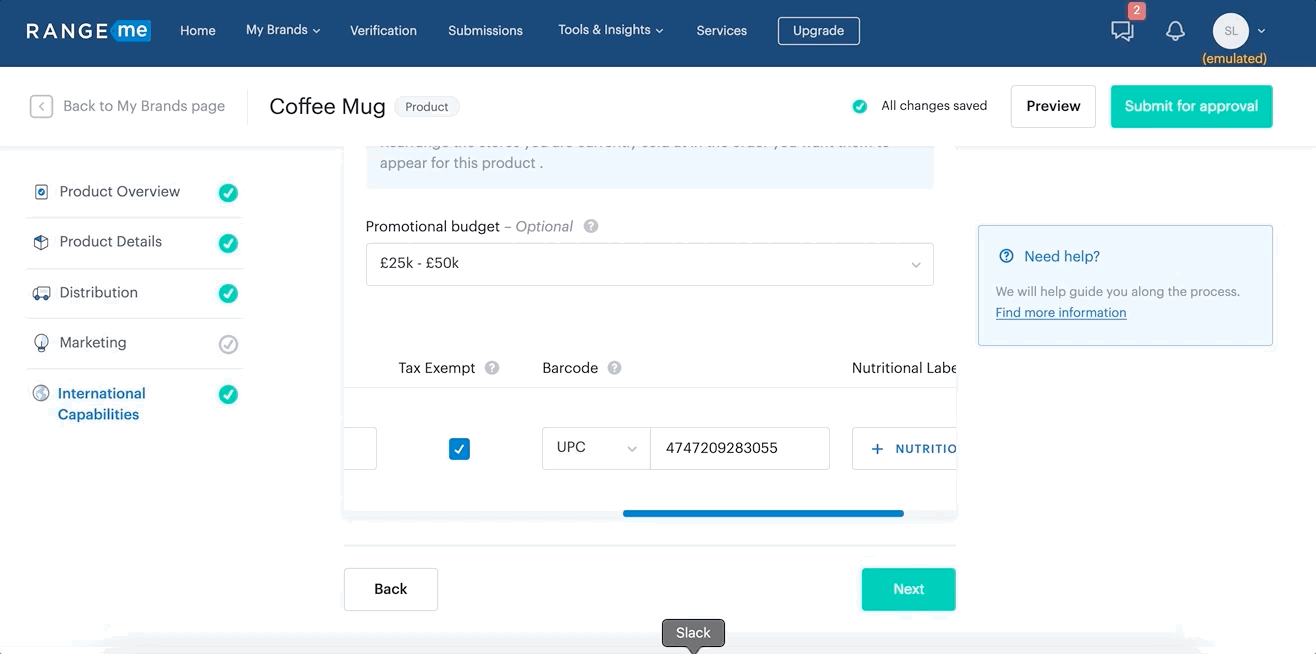The height and width of the screenshot is (654, 1316).
Task: Open the notifications bell
Action: click(x=1175, y=31)
